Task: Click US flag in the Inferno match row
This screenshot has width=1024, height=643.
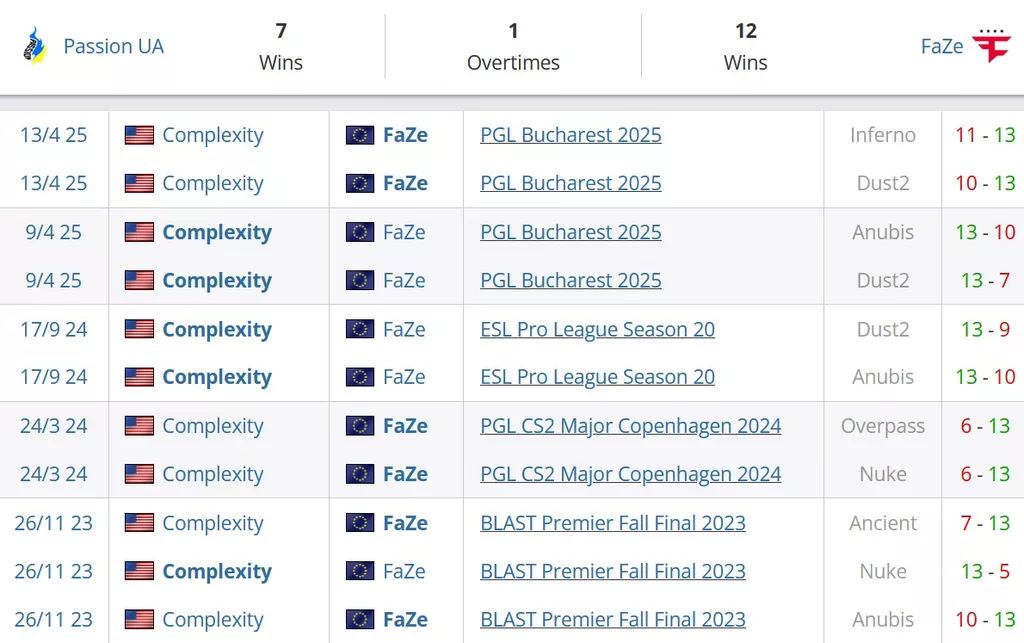Action: point(139,135)
